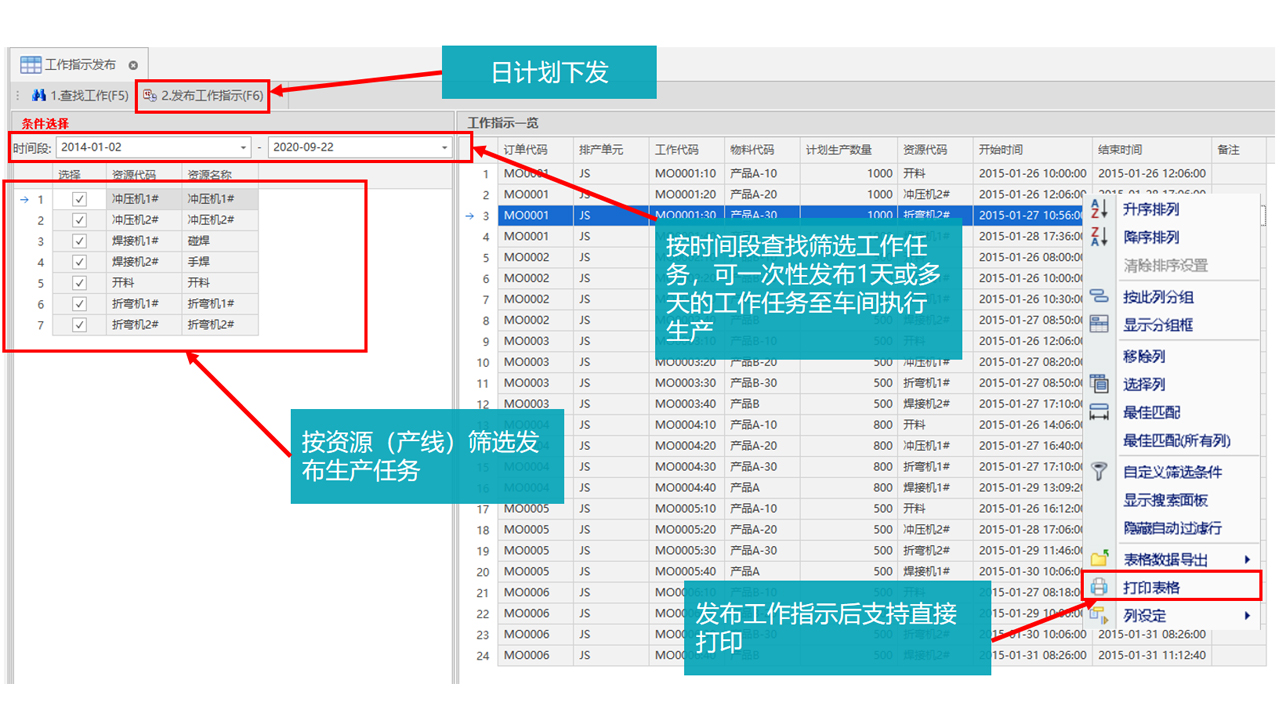Click the show group box (显示分组框) icon
Screen dimensions: 1280x728
(1099, 325)
